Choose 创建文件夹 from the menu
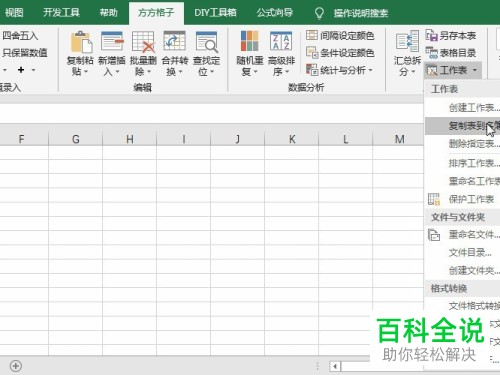The image size is (500, 375). click(463, 270)
